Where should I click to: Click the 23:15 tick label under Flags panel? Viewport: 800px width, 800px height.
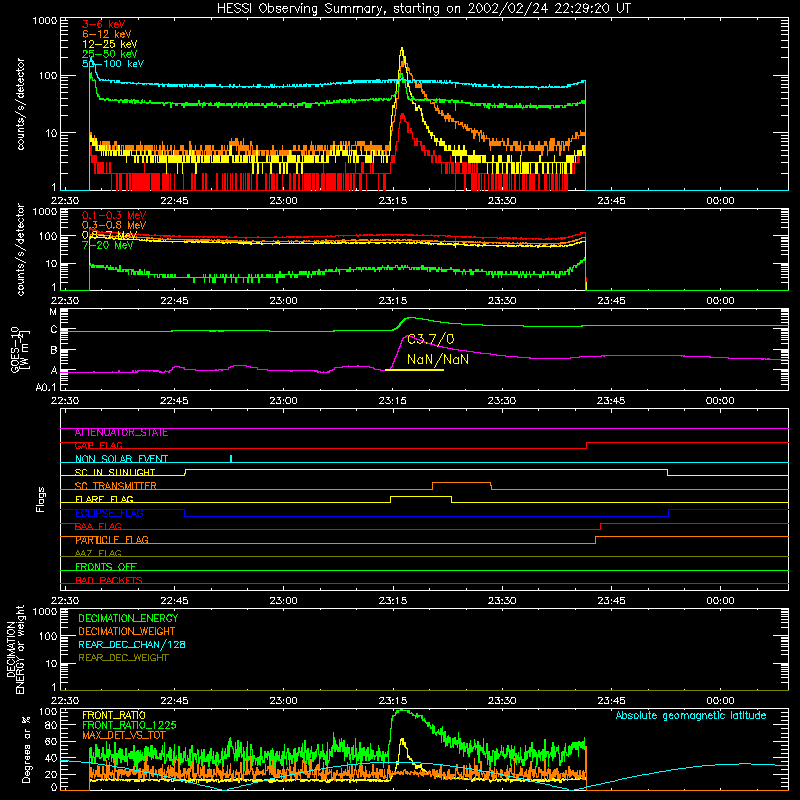[x=393, y=601]
